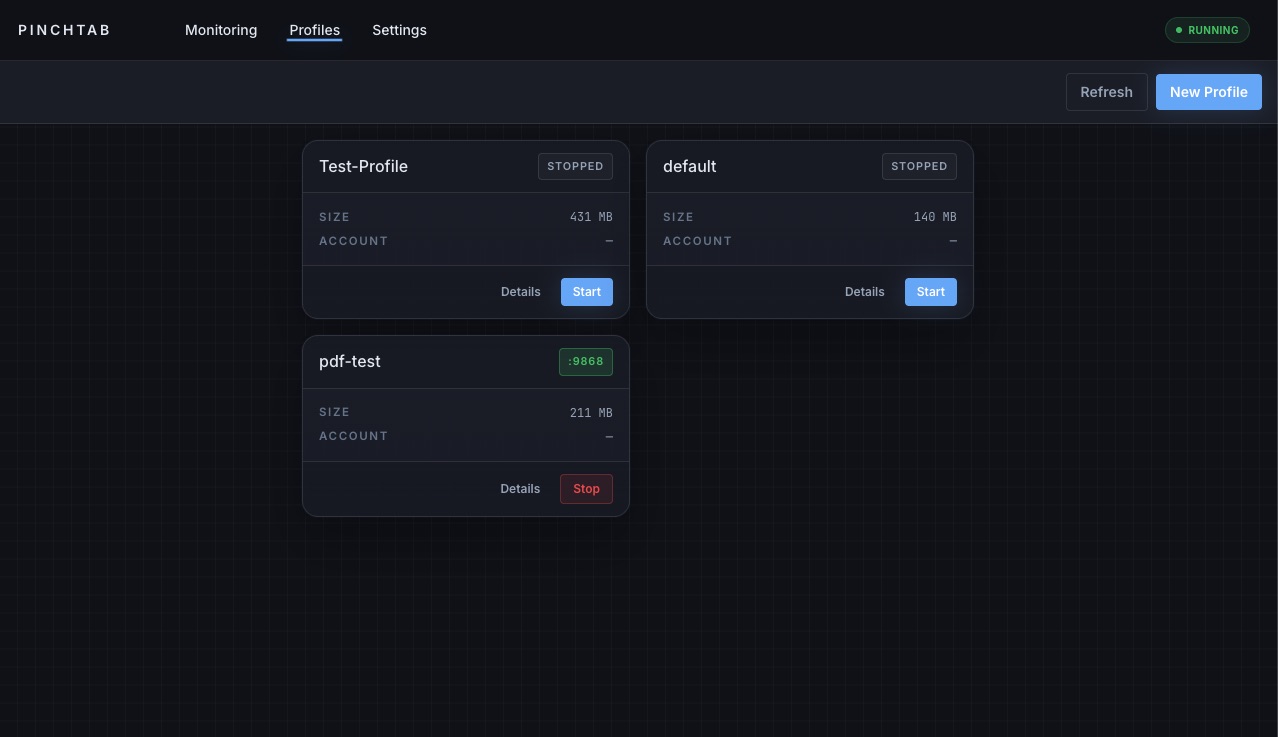Click the Refresh button
This screenshot has width=1278, height=737.
(x=1106, y=92)
